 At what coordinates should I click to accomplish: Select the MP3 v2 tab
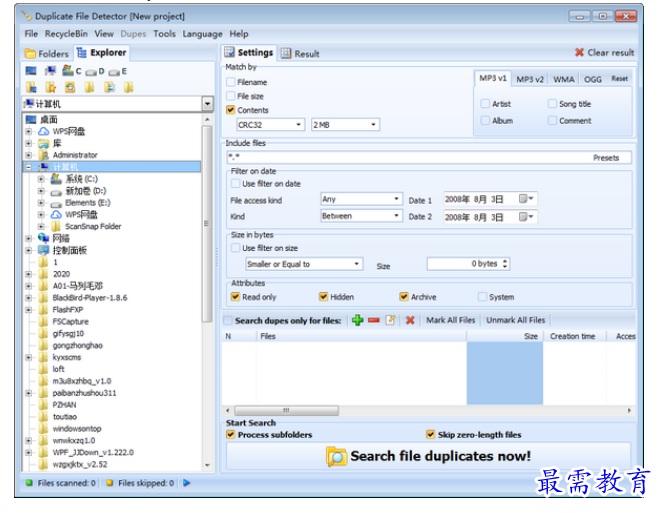(530, 79)
